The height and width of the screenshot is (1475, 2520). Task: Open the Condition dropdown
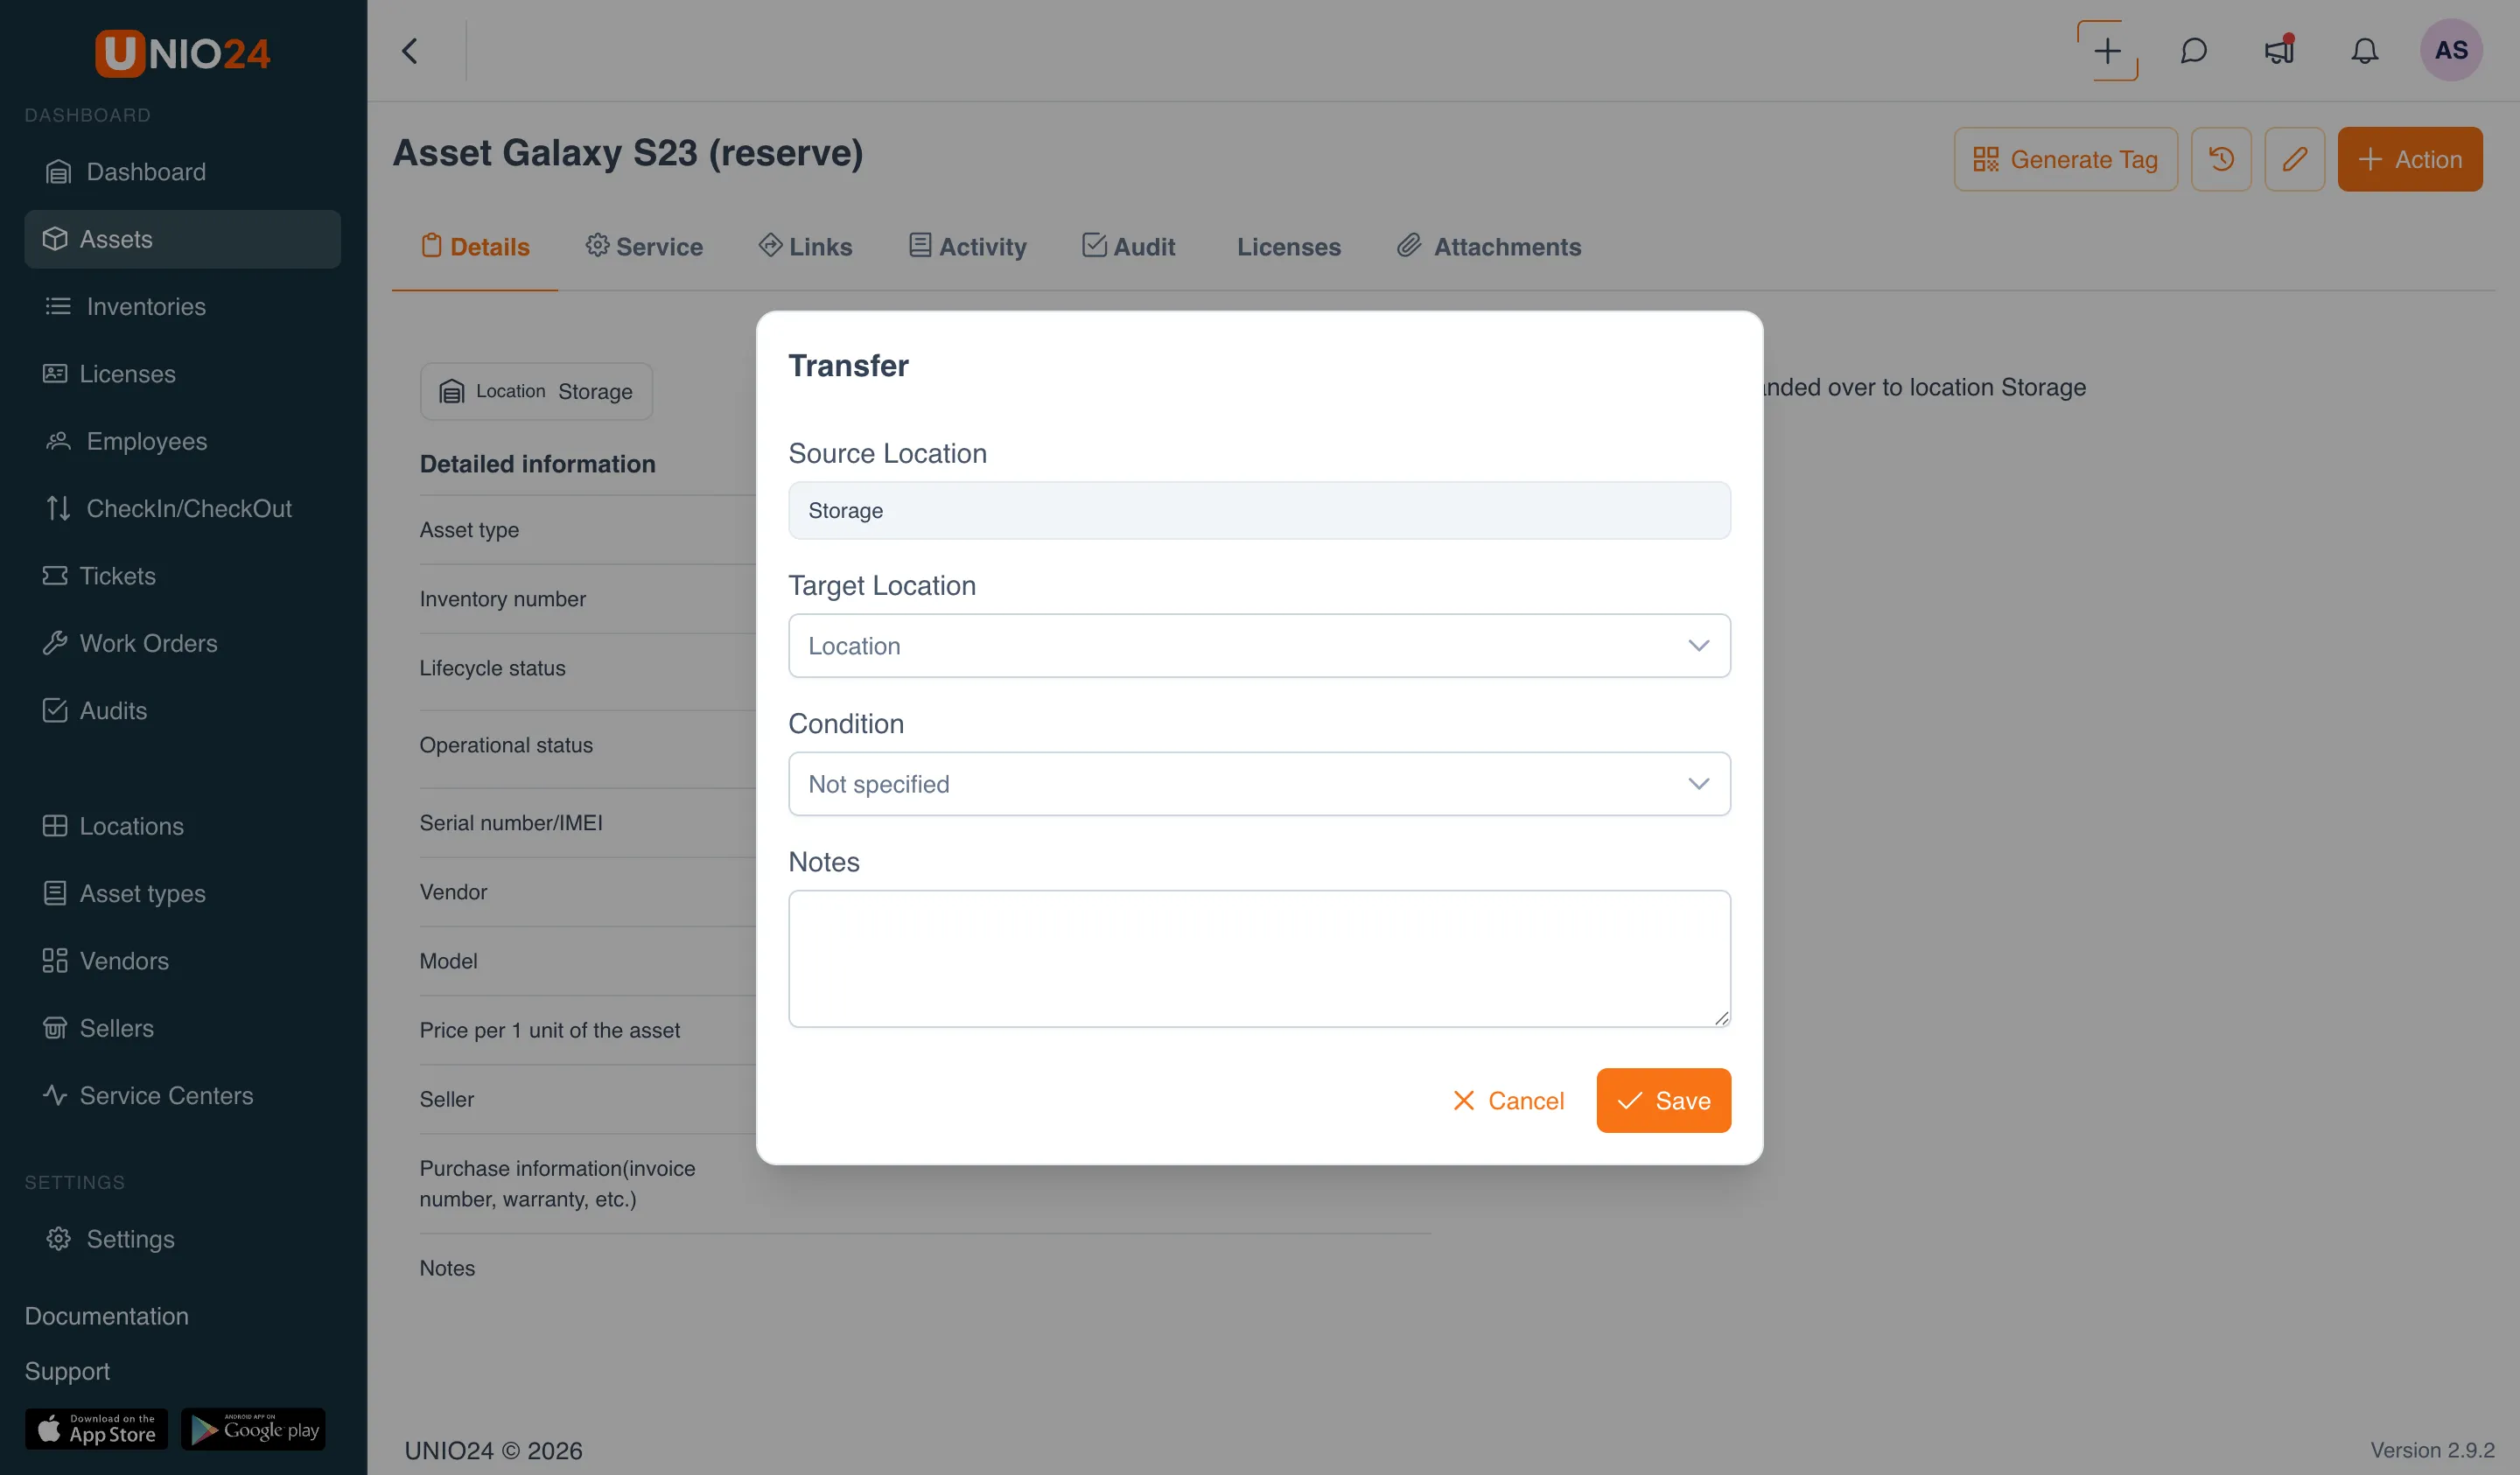pos(1259,784)
